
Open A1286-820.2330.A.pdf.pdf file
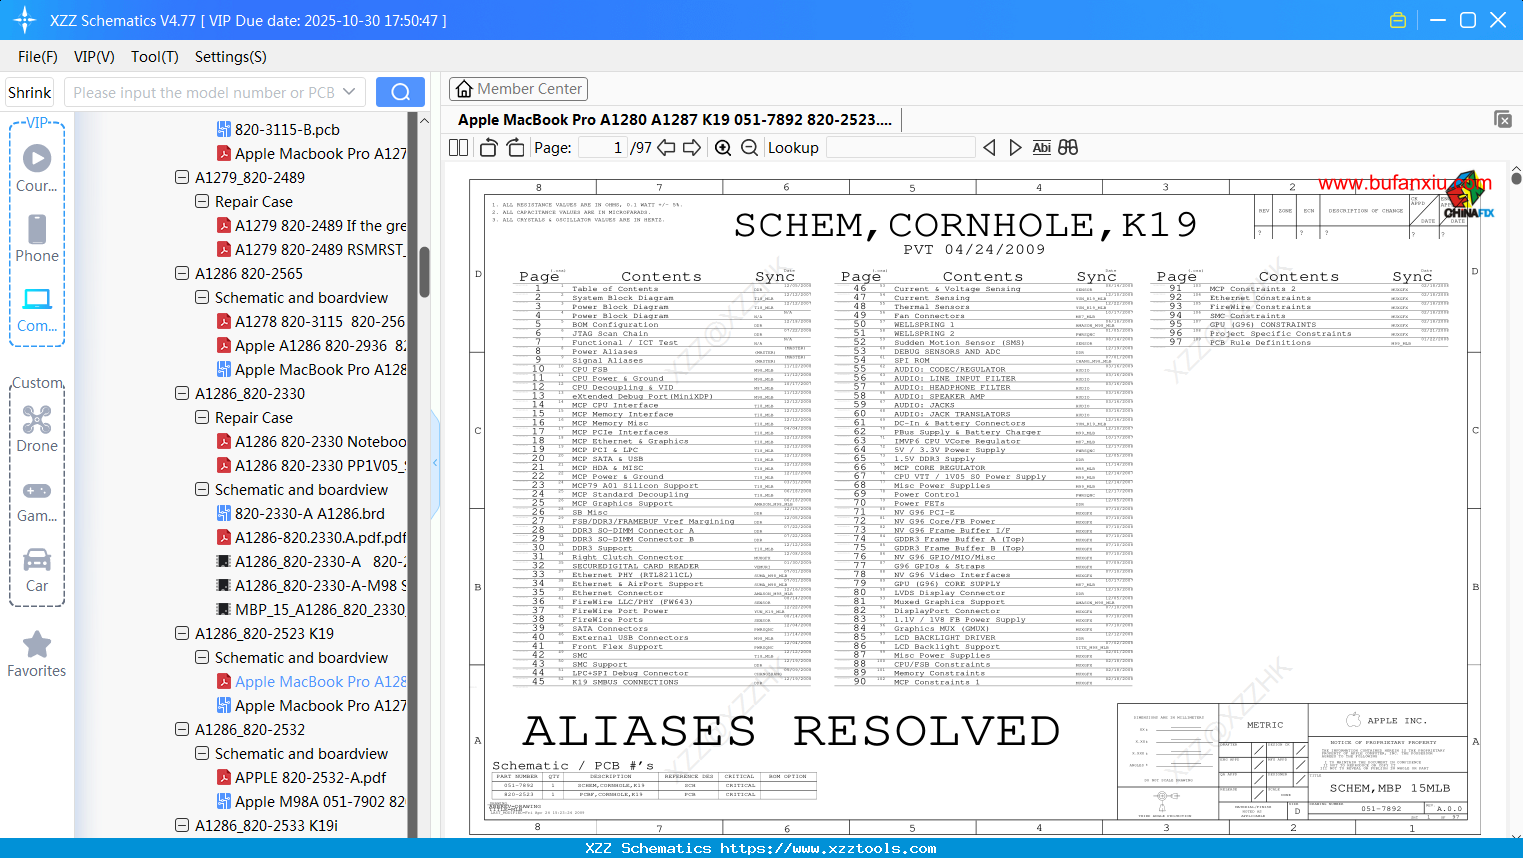pyautogui.click(x=320, y=537)
